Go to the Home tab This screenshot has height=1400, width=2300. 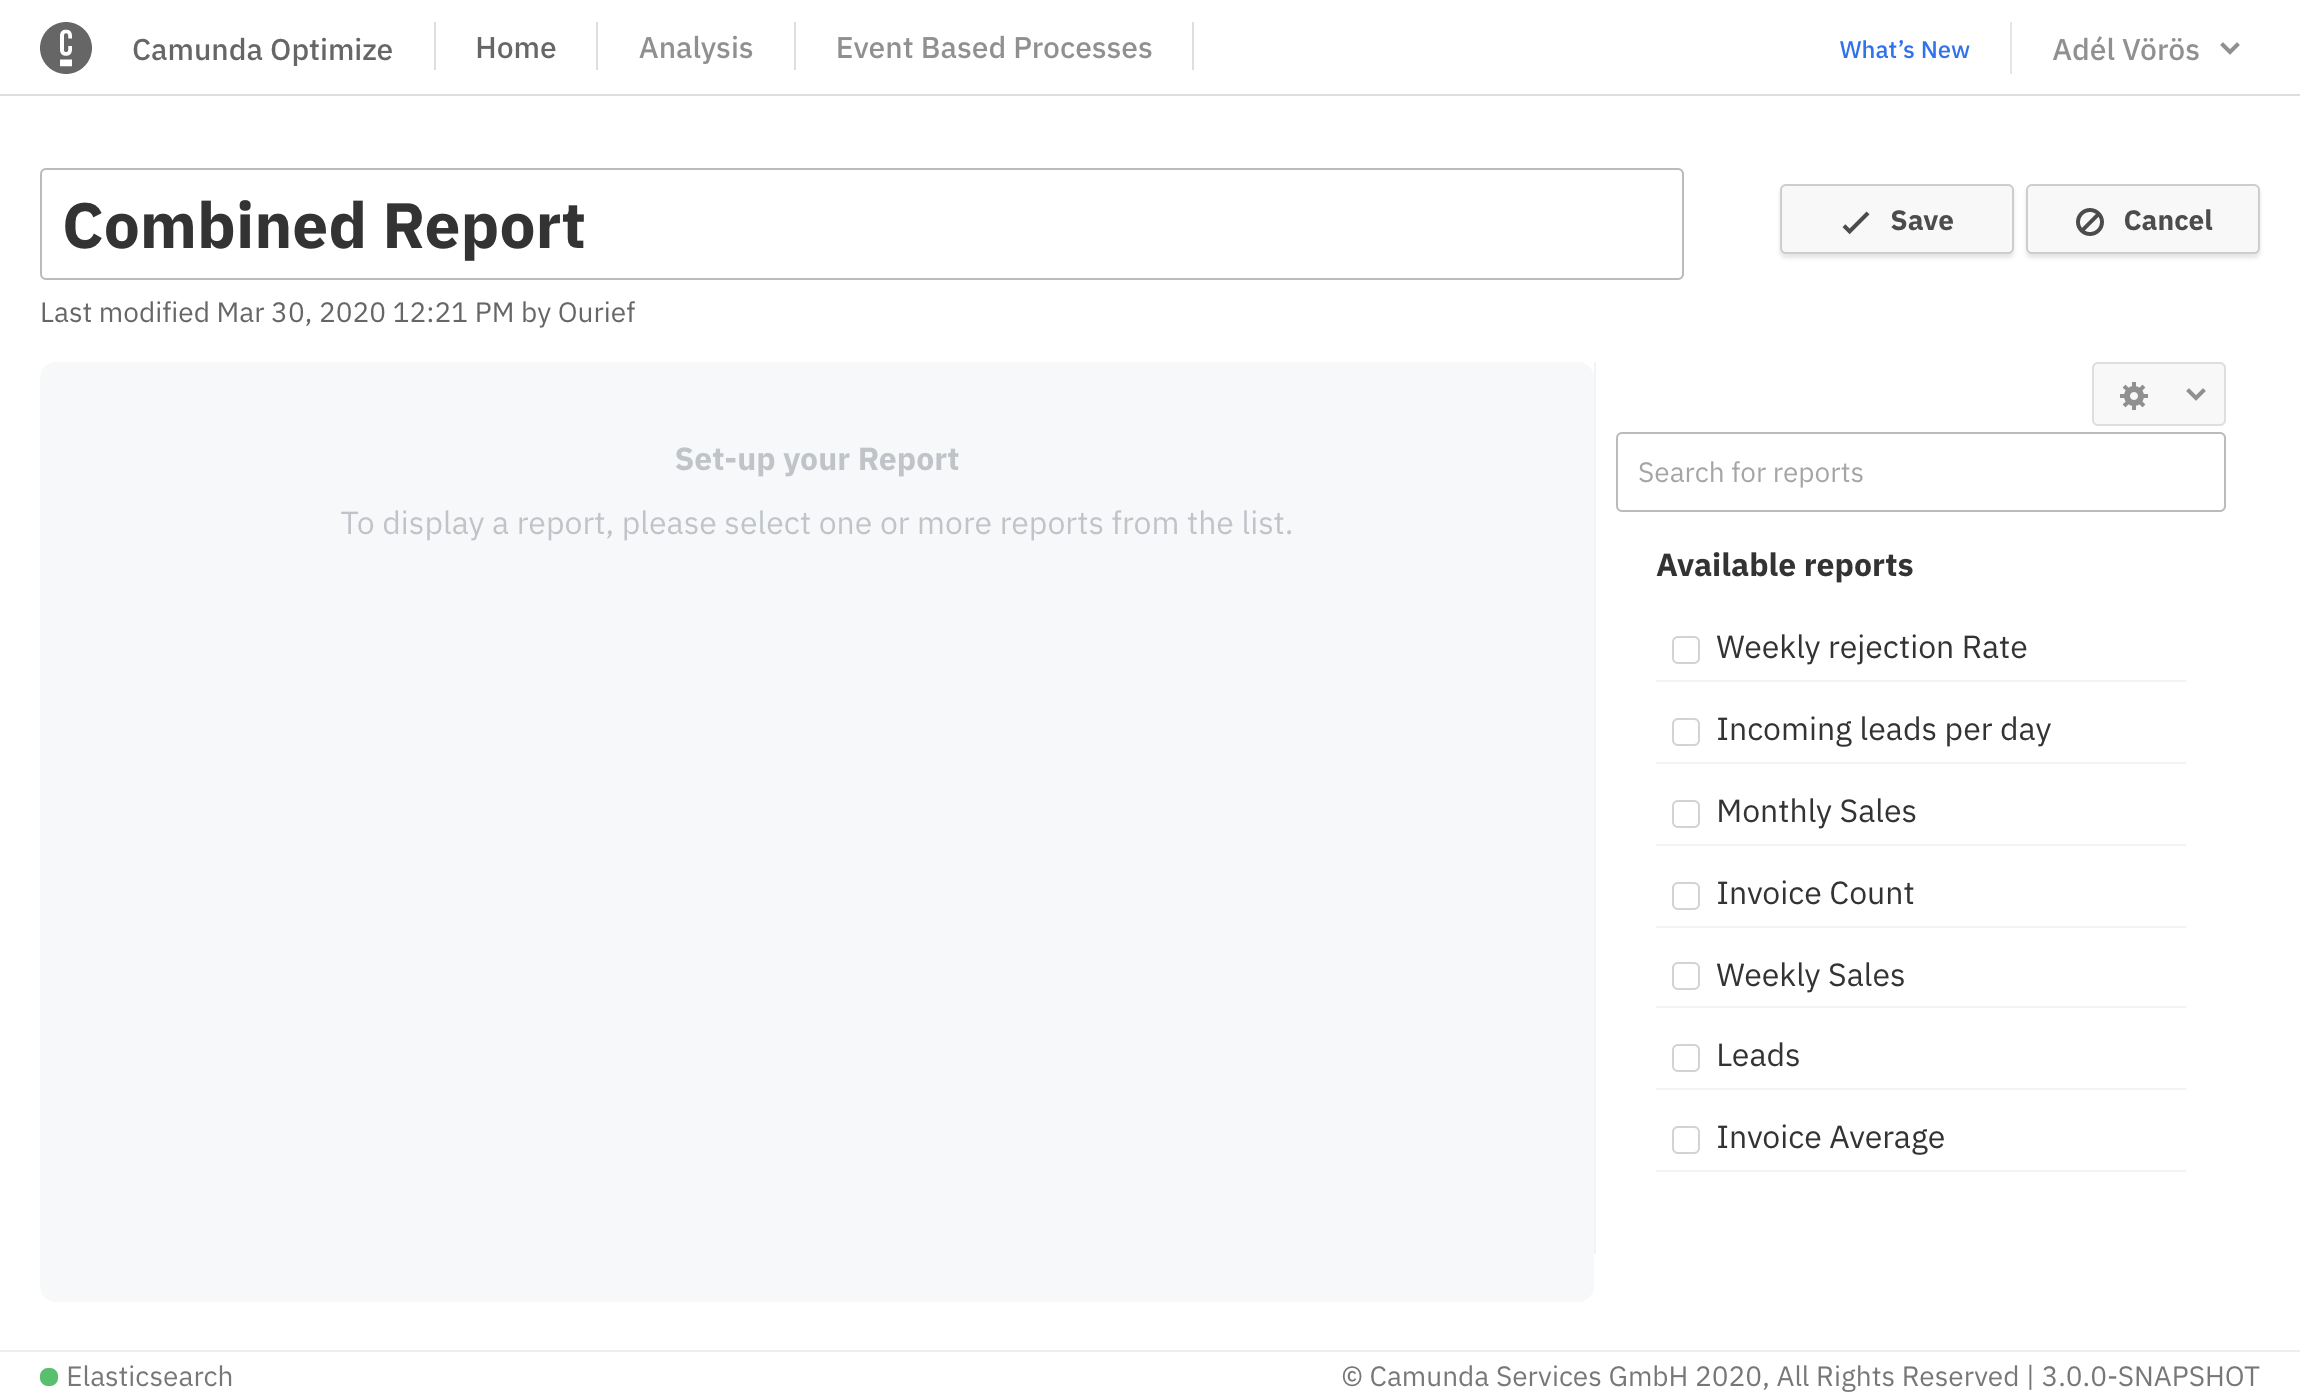point(515,48)
